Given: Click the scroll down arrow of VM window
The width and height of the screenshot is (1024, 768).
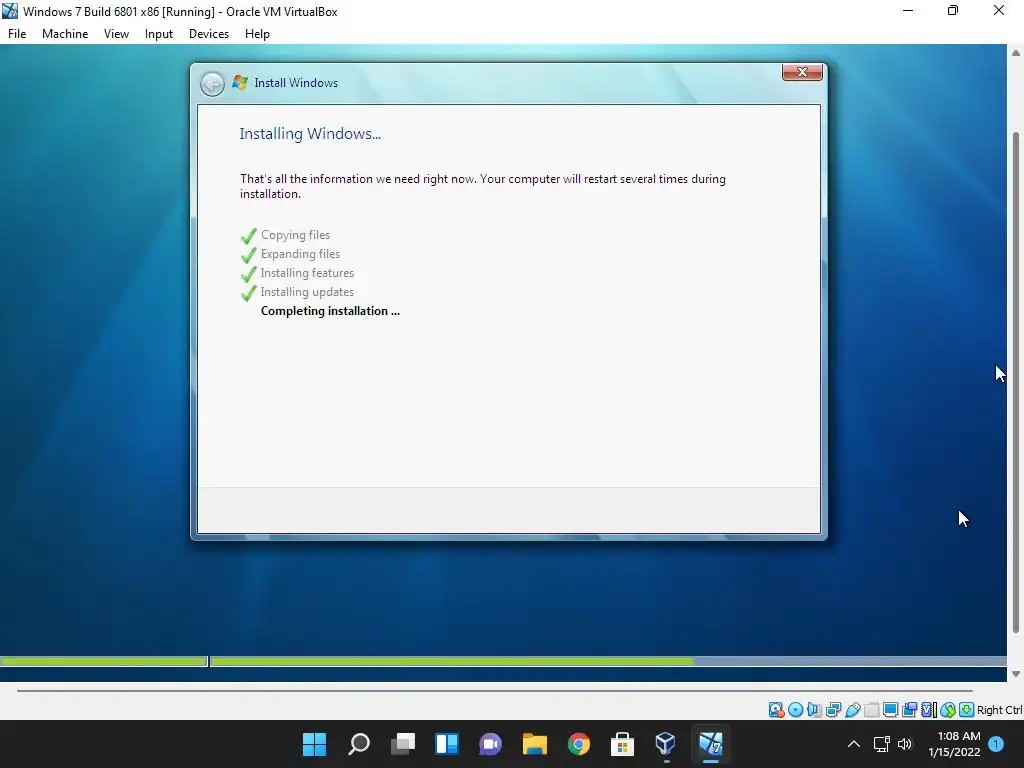Looking at the screenshot, I should [x=1016, y=674].
